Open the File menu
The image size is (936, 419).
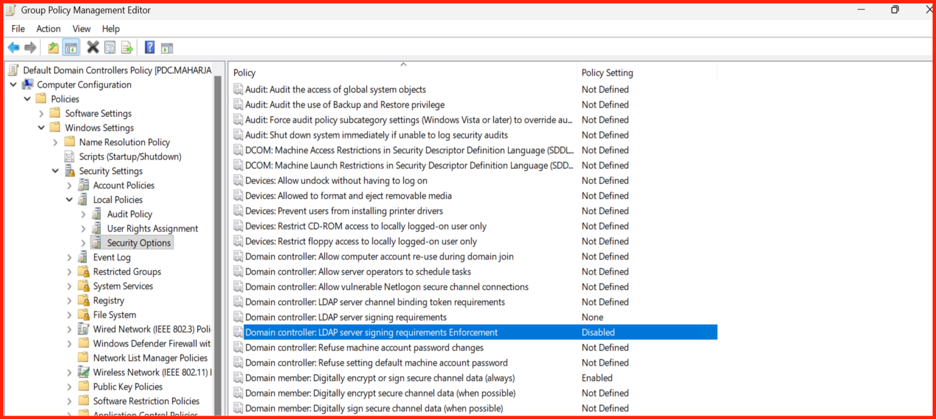pyautogui.click(x=18, y=29)
